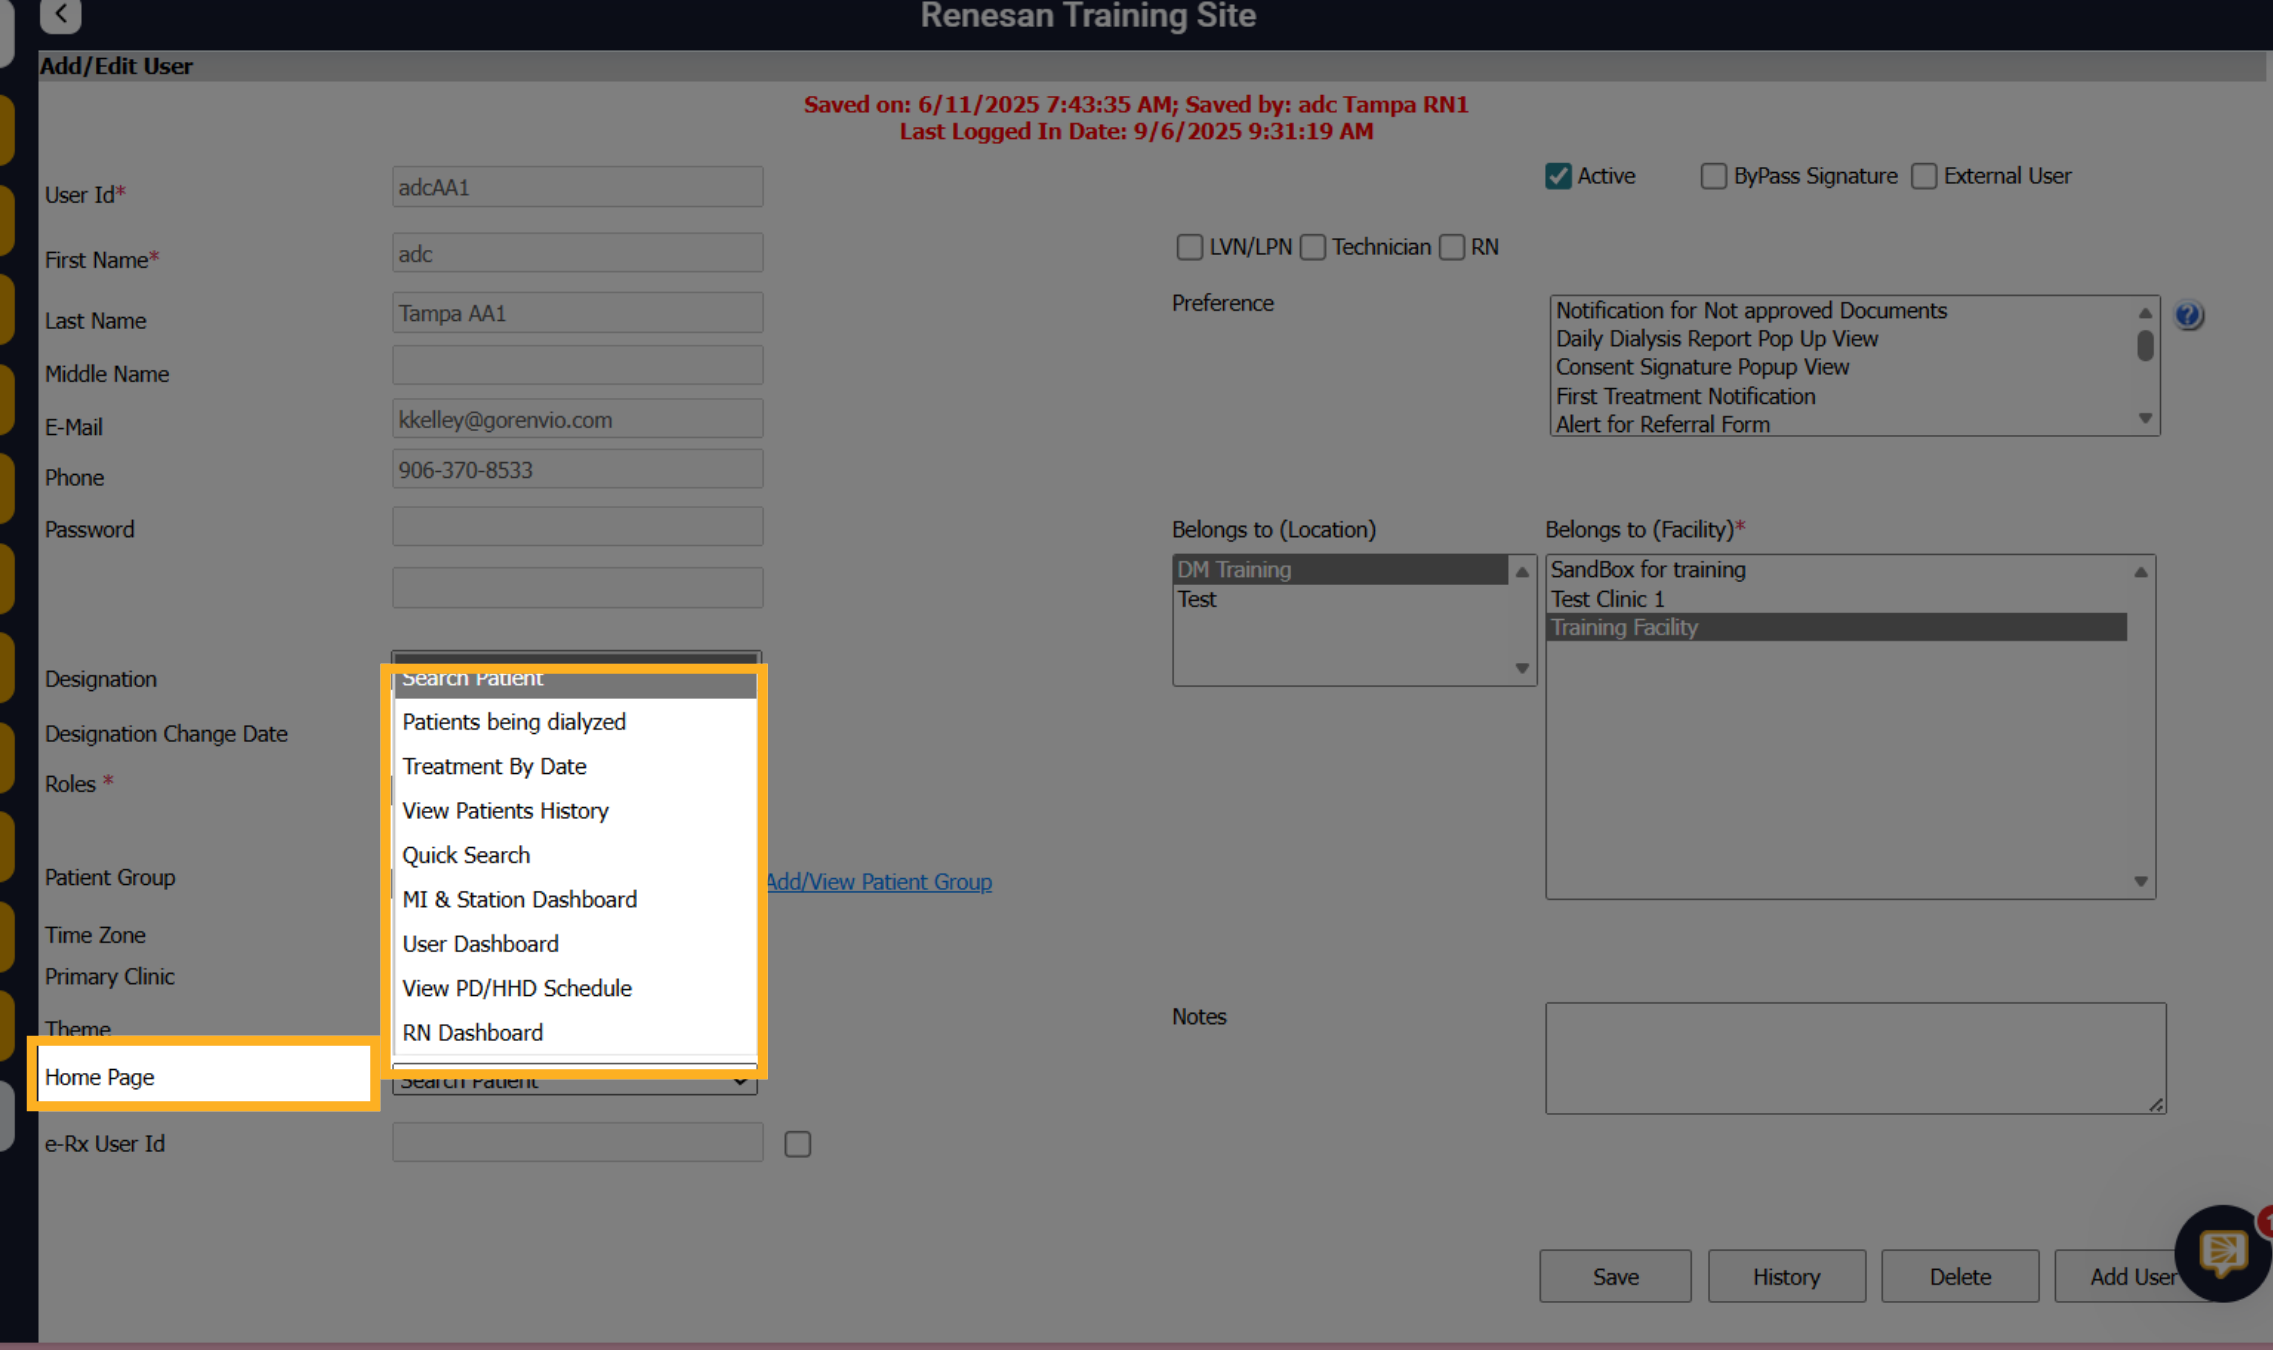Click the Add User button
Screen dimensions: 2273x1350
2132,1276
